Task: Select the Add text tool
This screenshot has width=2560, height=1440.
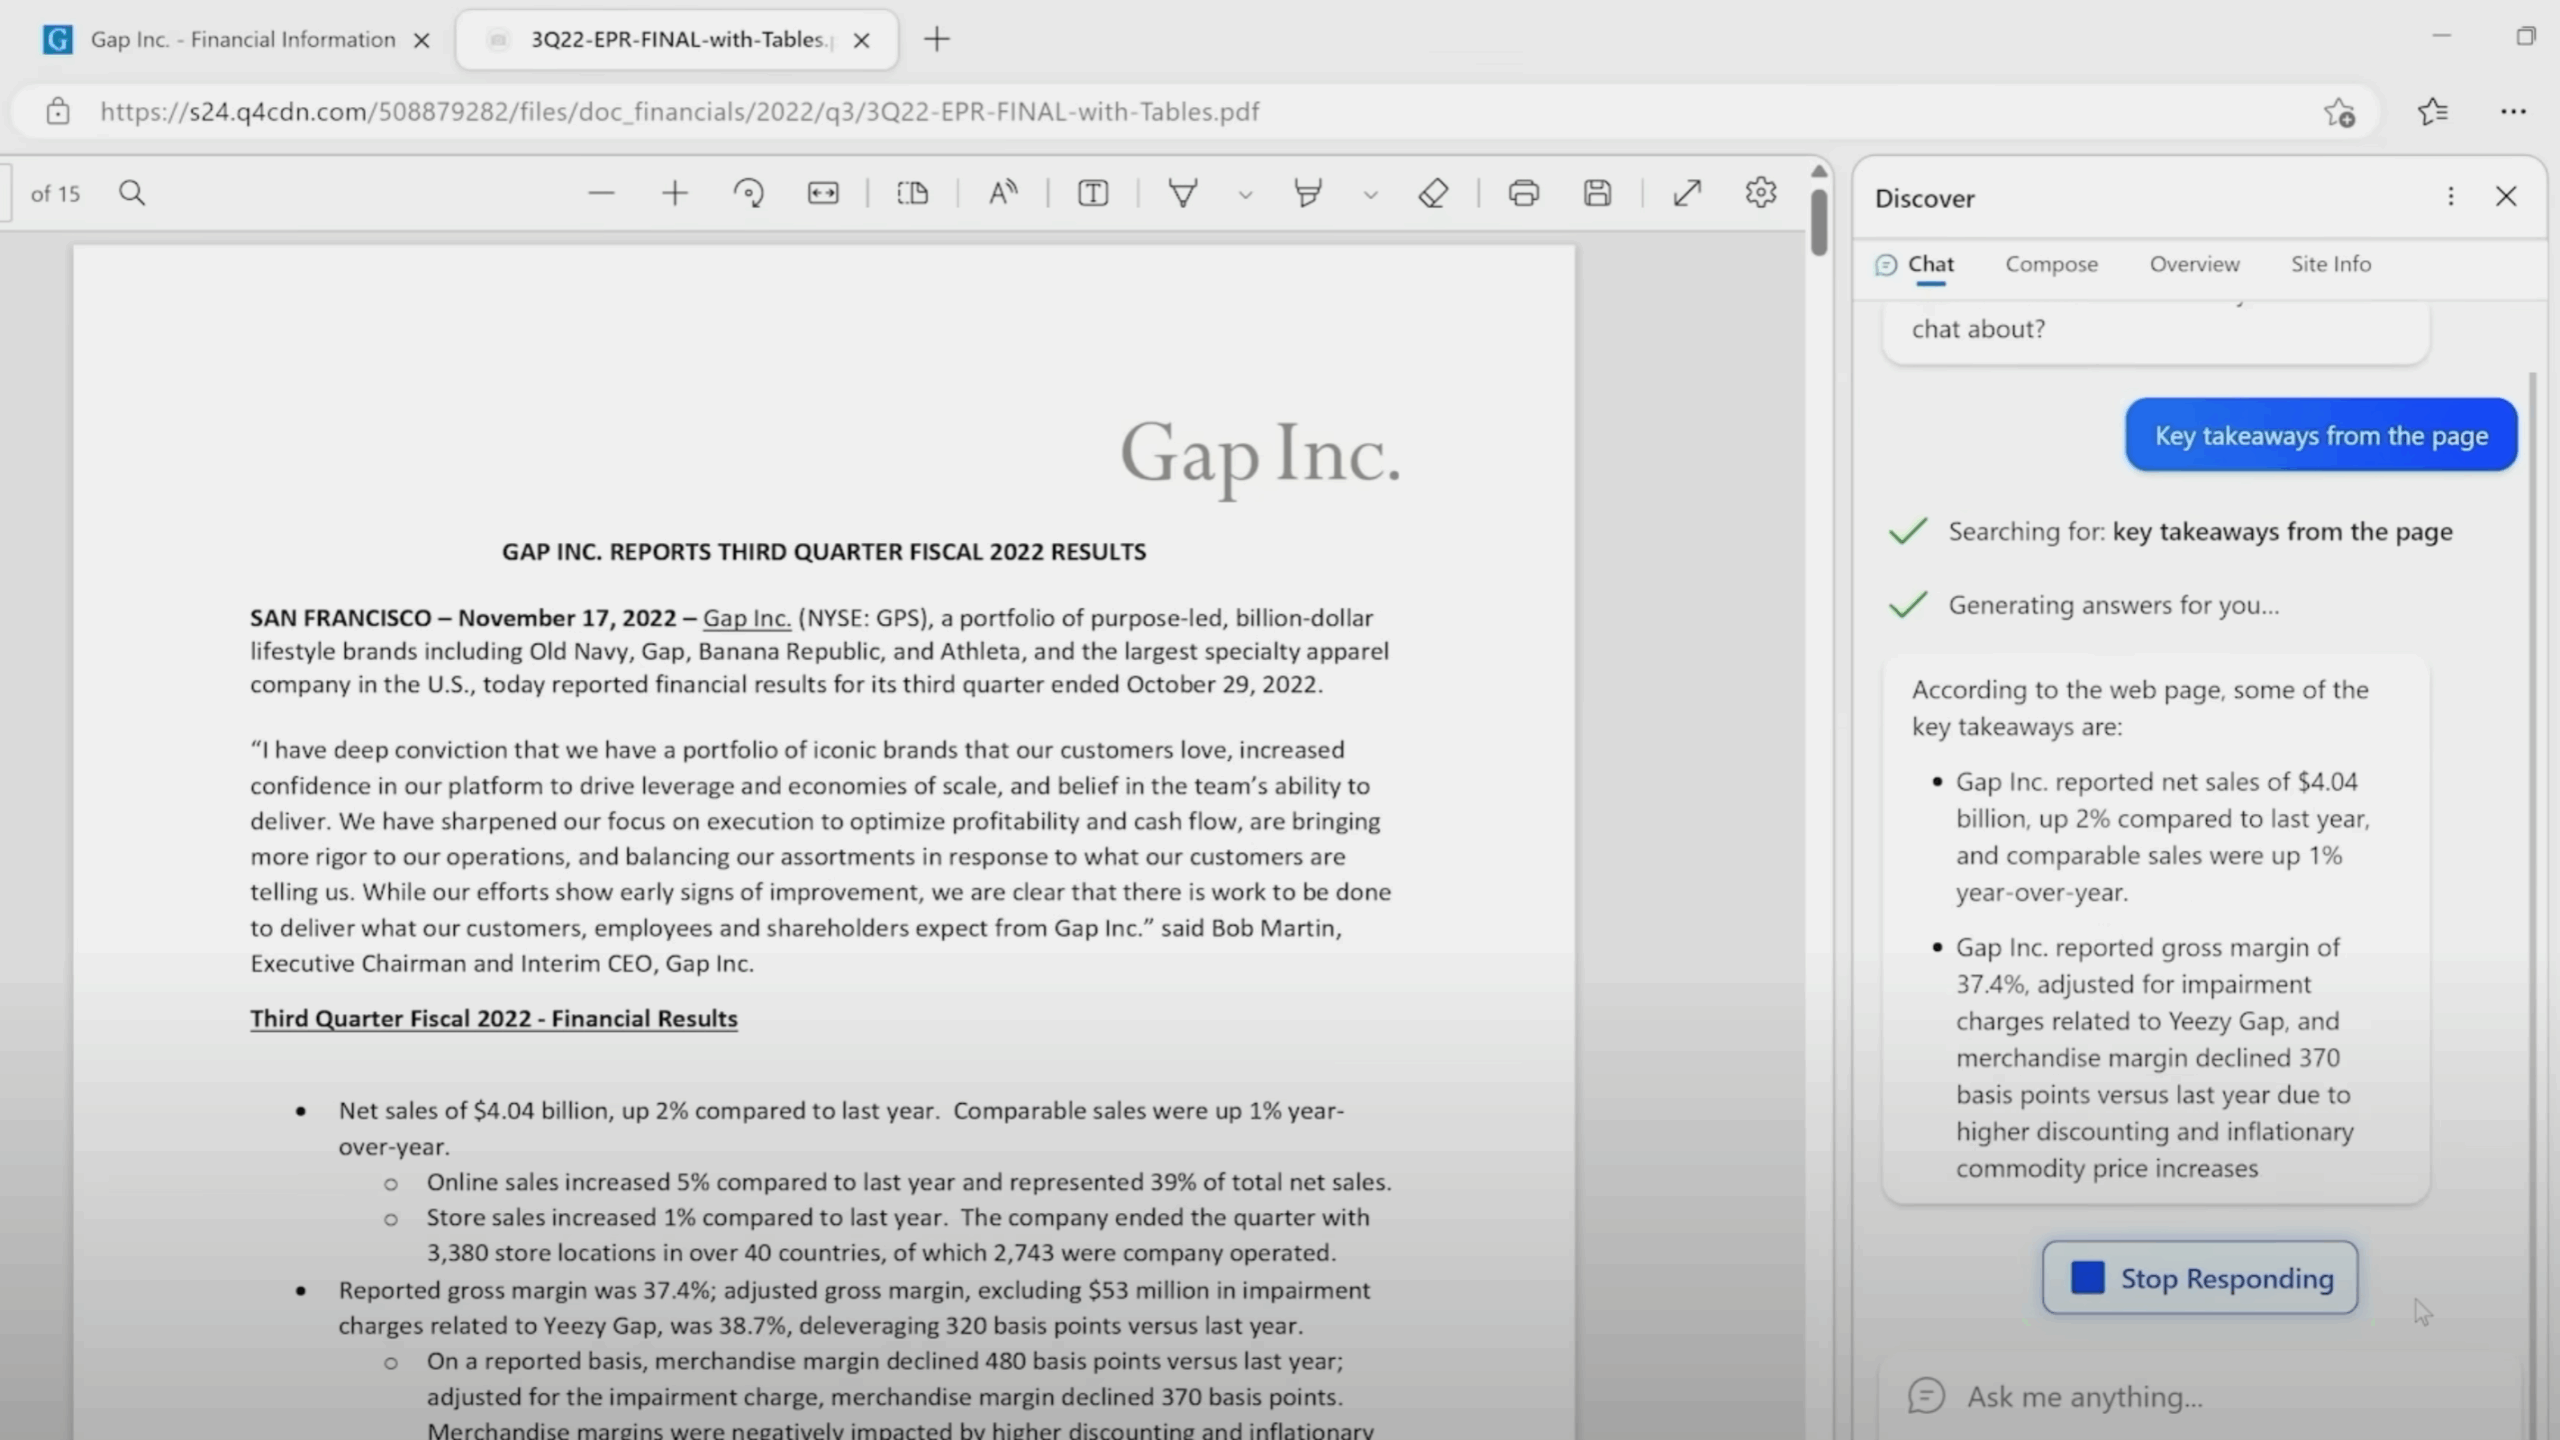Action: click(x=1093, y=193)
